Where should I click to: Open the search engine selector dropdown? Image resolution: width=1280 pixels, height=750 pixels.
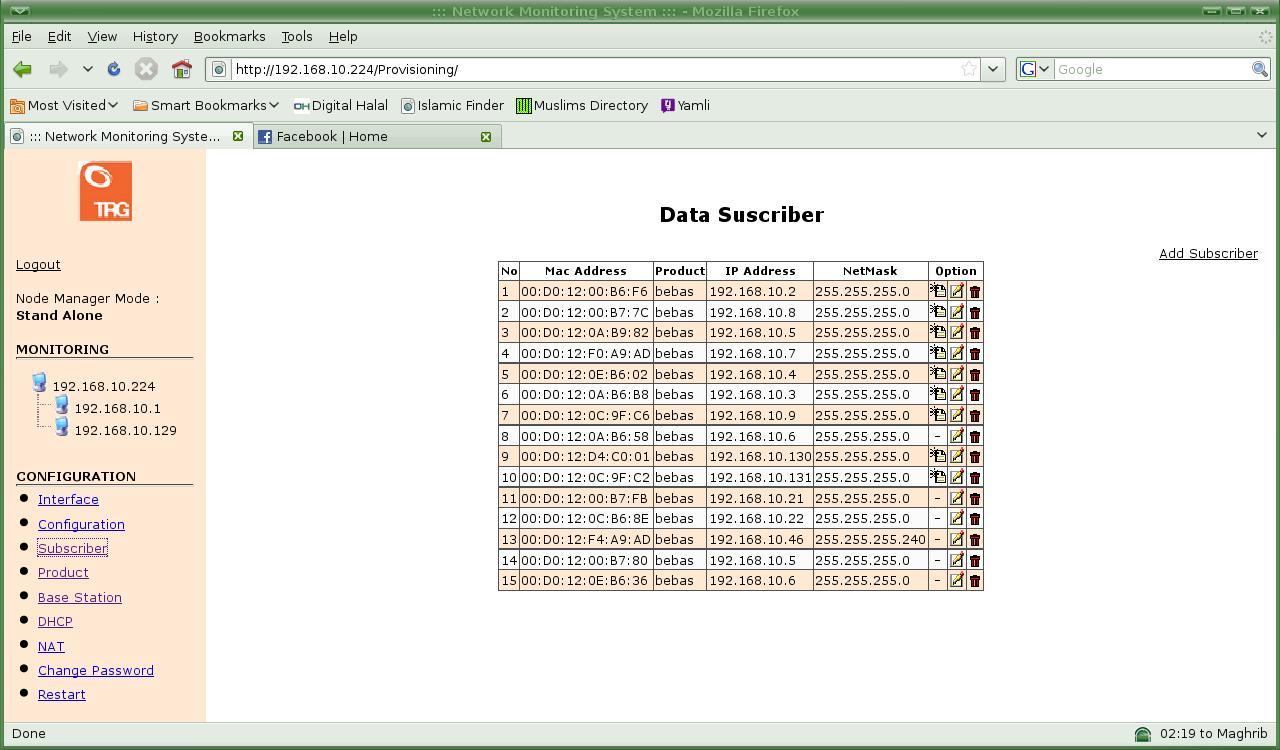click(1034, 69)
